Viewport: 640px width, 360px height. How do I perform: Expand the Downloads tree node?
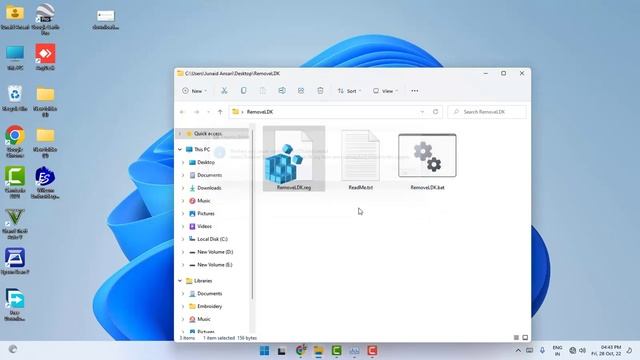click(x=183, y=188)
